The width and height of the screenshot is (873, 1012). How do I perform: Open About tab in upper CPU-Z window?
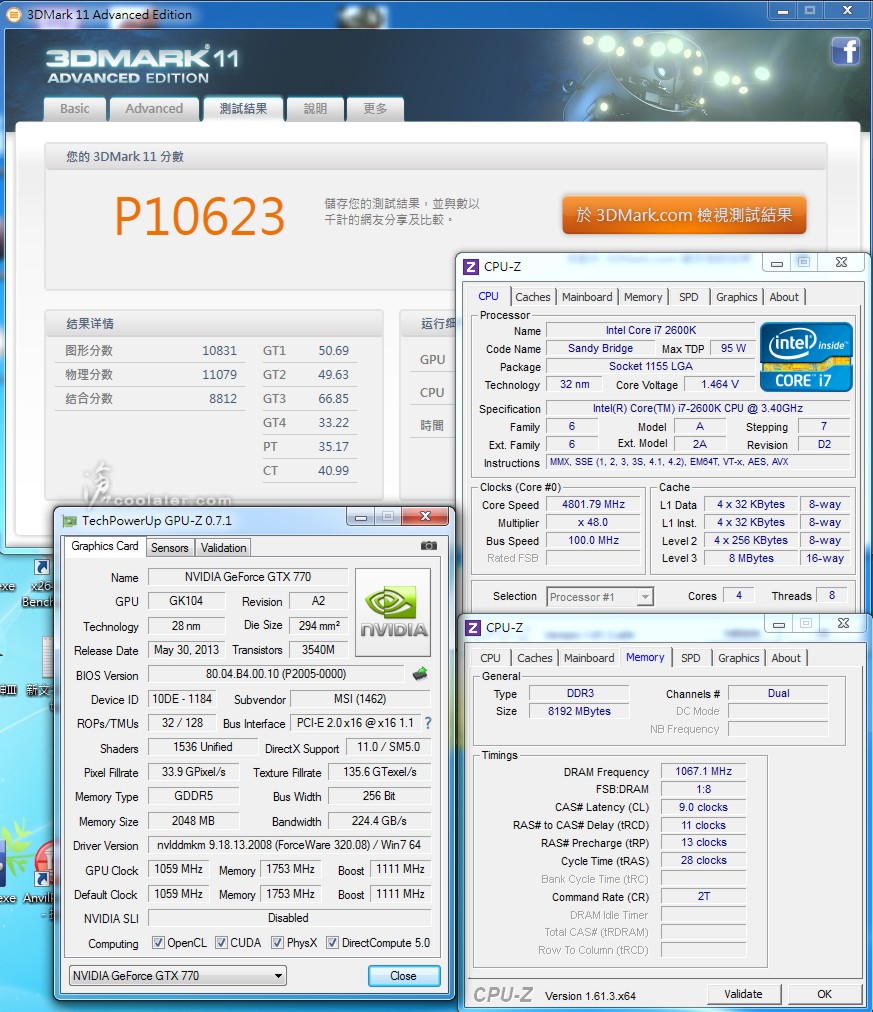coord(784,297)
